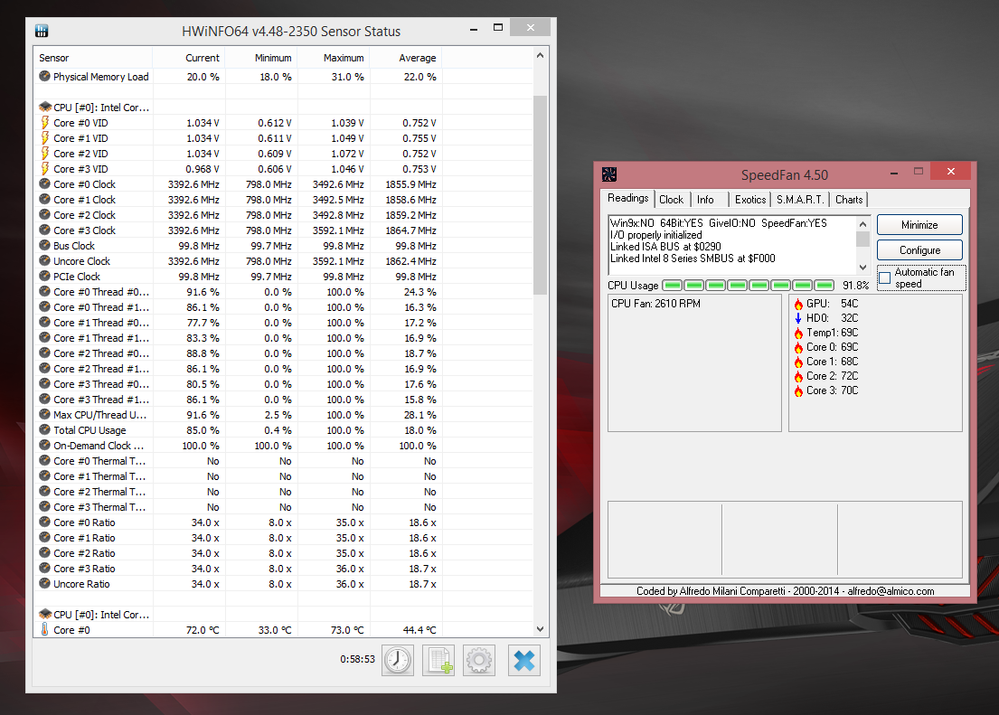This screenshot has width=999, height=715.
Task: Open the Charts tab in SpeedFan
Action: coord(849,199)
